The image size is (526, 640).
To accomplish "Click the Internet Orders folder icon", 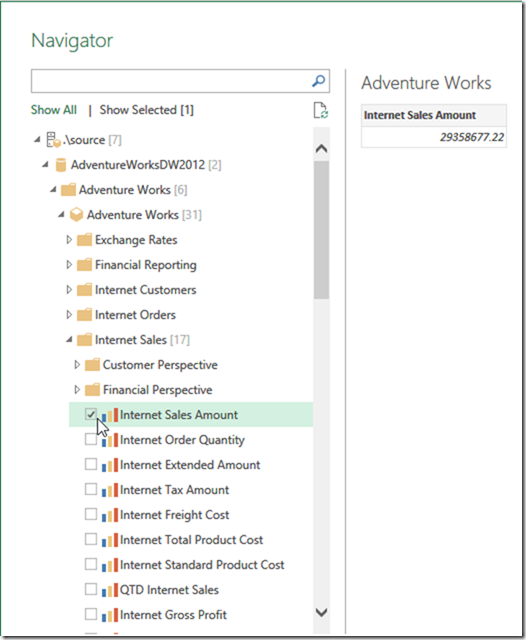I will 84,315.
